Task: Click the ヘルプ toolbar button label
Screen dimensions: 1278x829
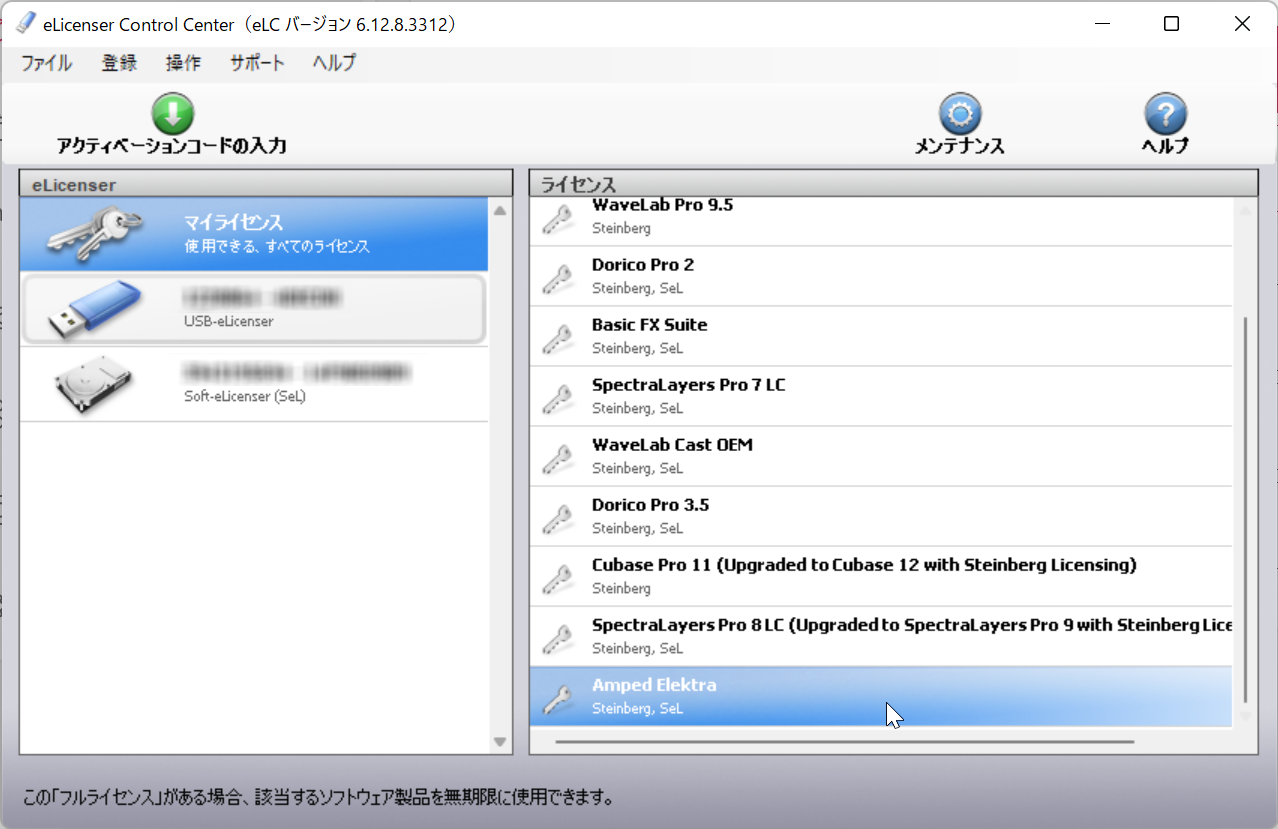Action: pyautogui.click(x=1165, y=146)
